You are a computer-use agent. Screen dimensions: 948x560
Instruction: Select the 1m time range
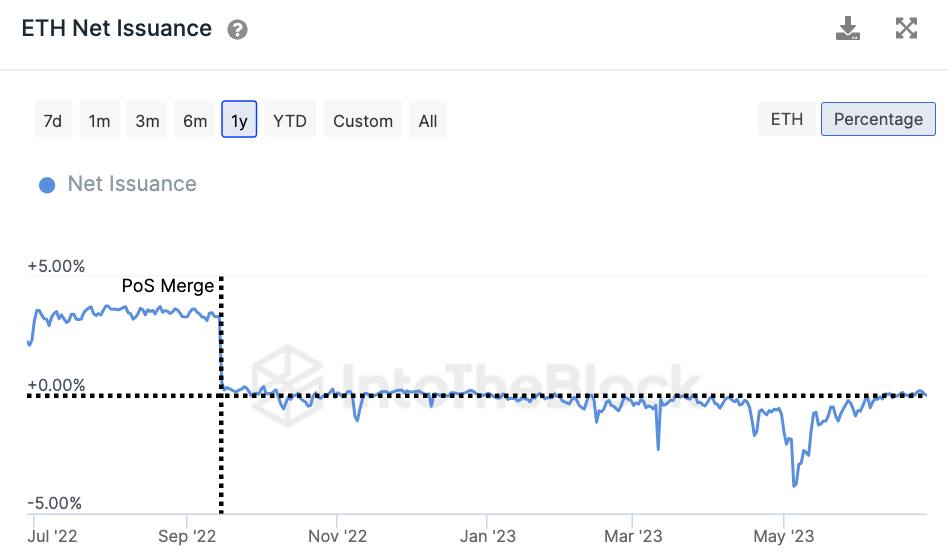coord(99,120)
